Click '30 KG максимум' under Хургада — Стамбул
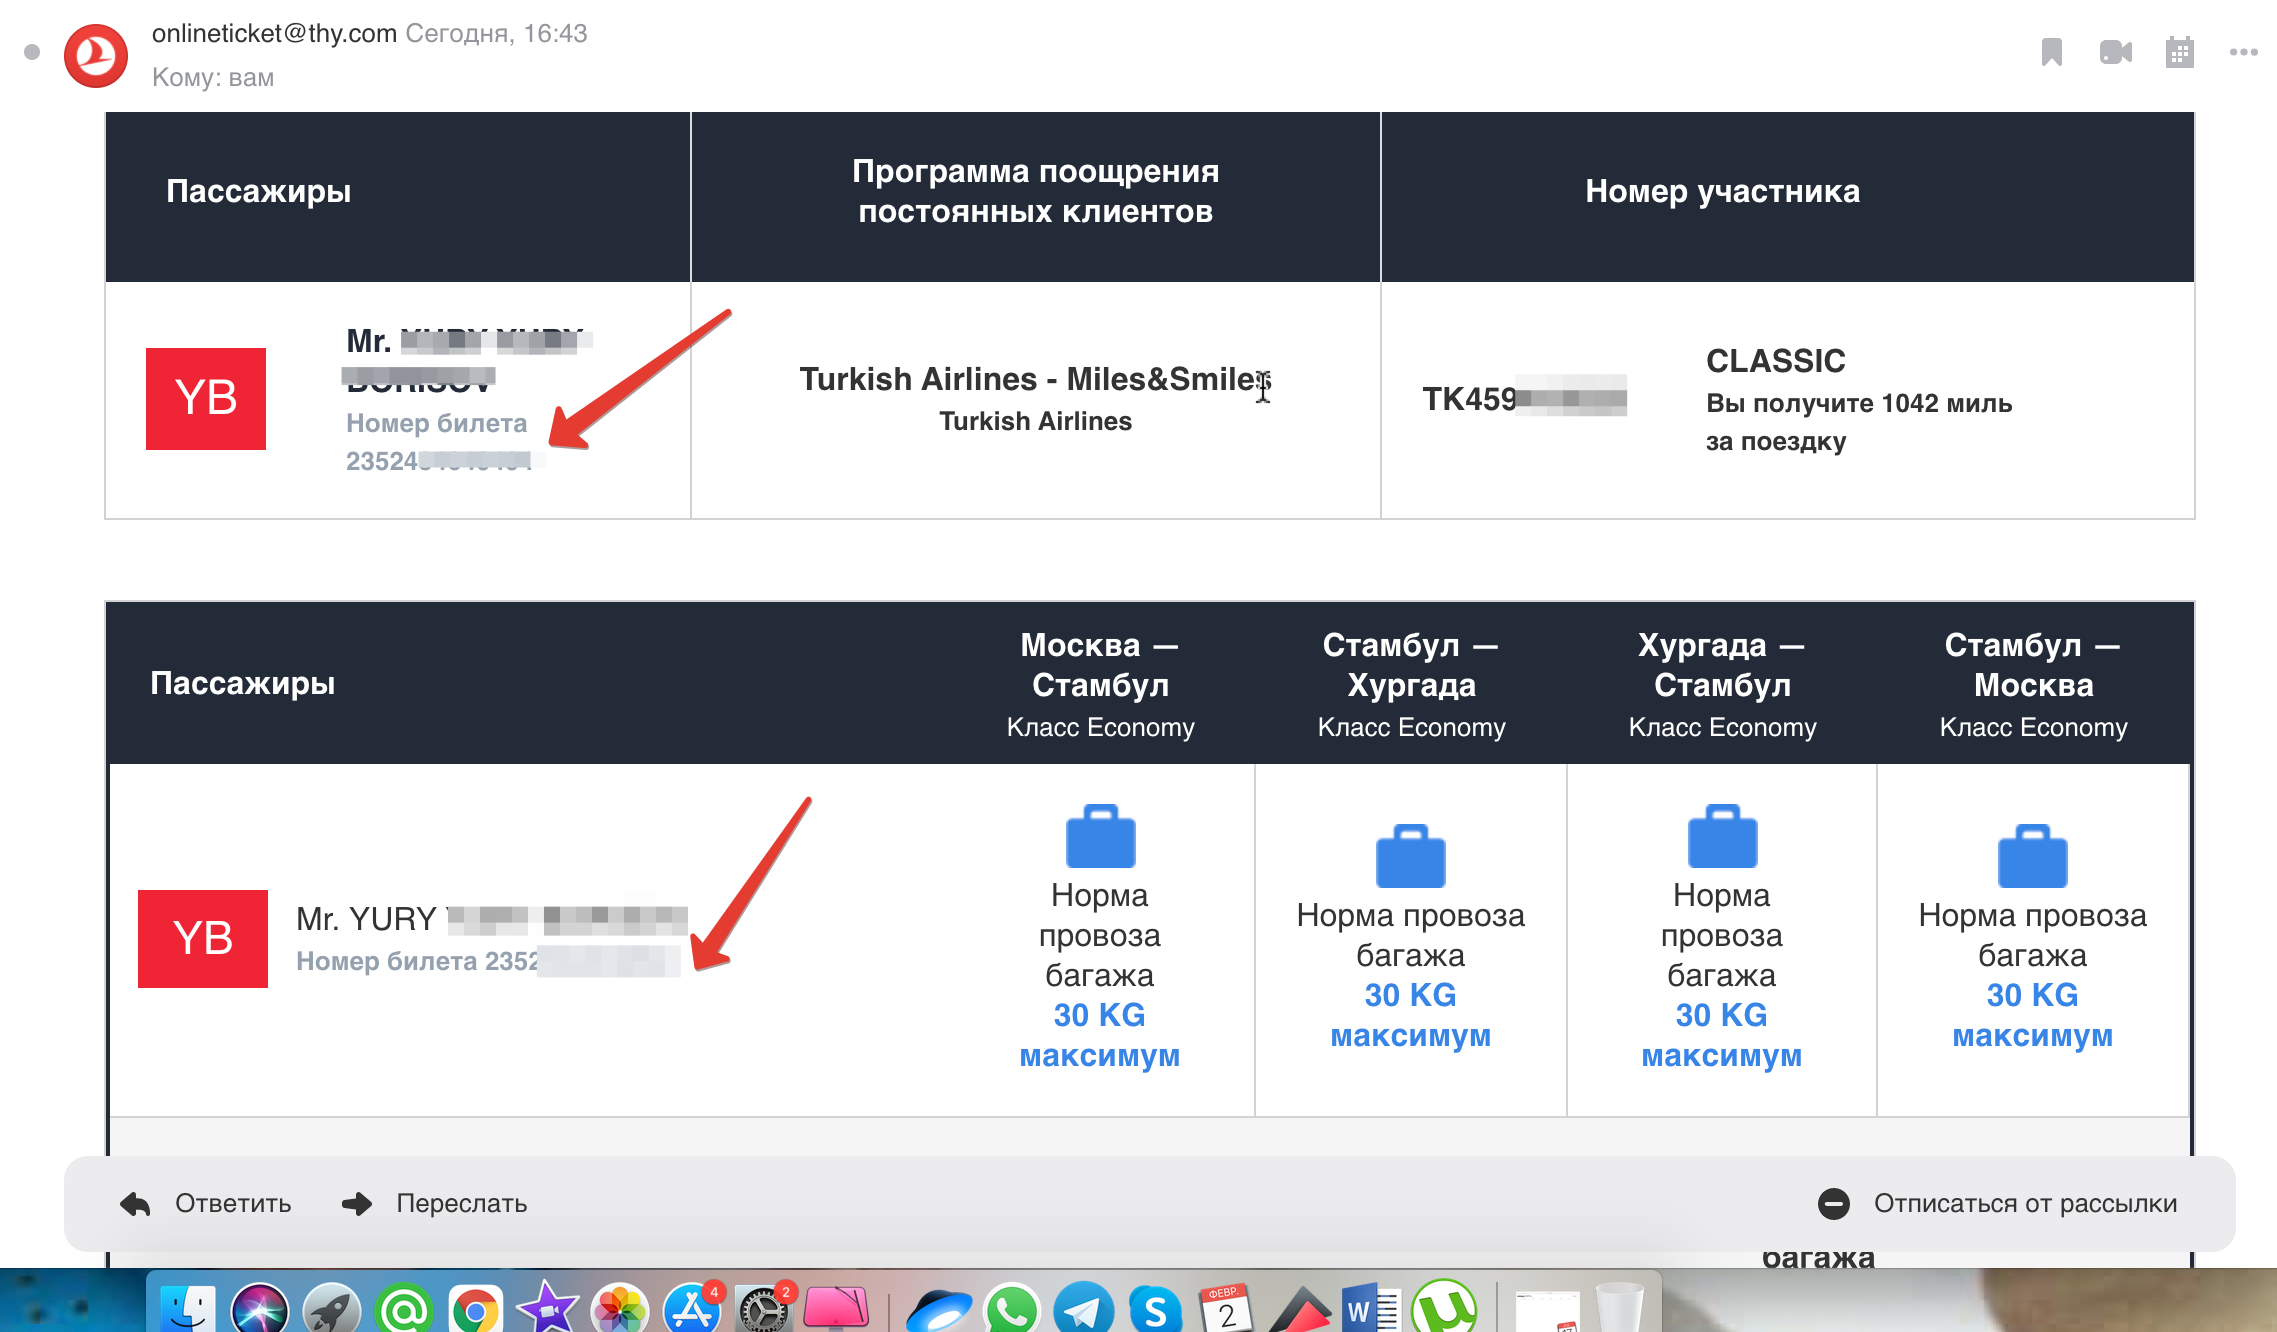 coord(1722,1035)
